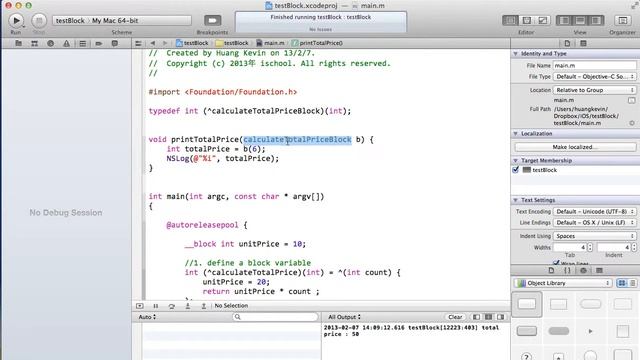
Task: Open the Location dropdown
Action: click(x=594, y=90)
